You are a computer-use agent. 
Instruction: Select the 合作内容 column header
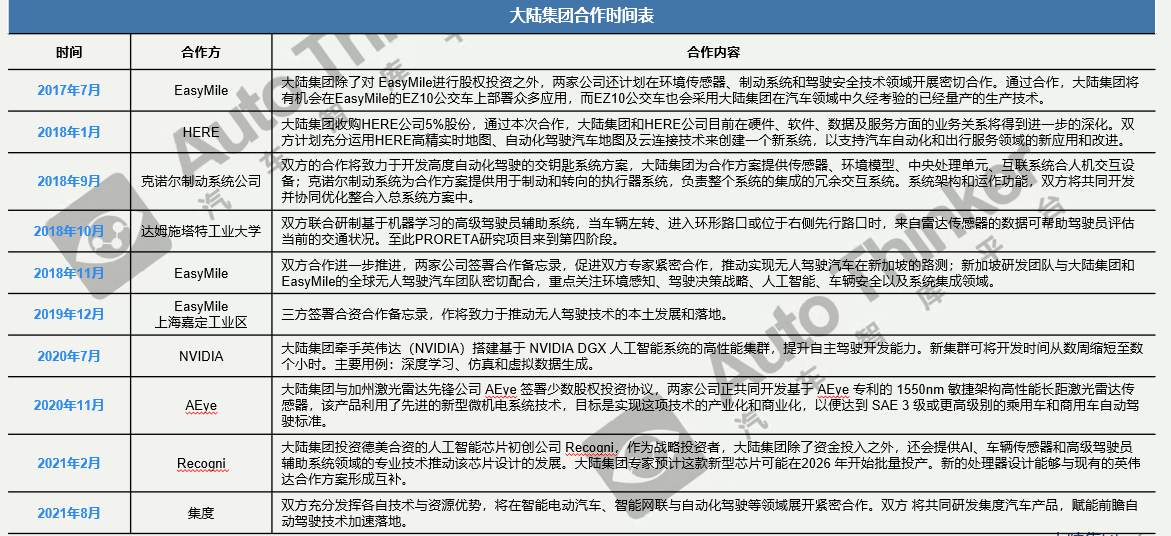[x=713, y=52]
